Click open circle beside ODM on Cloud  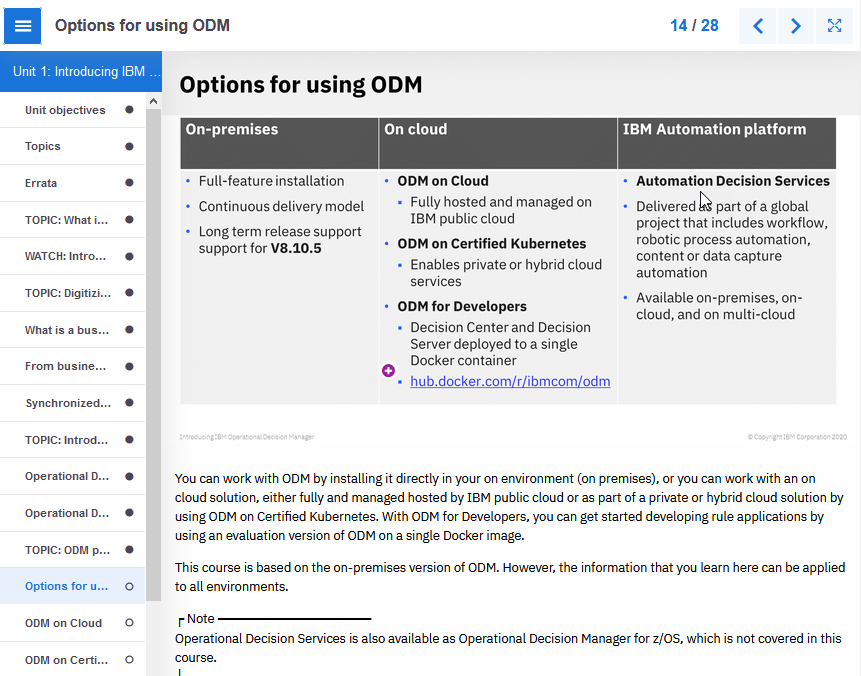(130, 623)
